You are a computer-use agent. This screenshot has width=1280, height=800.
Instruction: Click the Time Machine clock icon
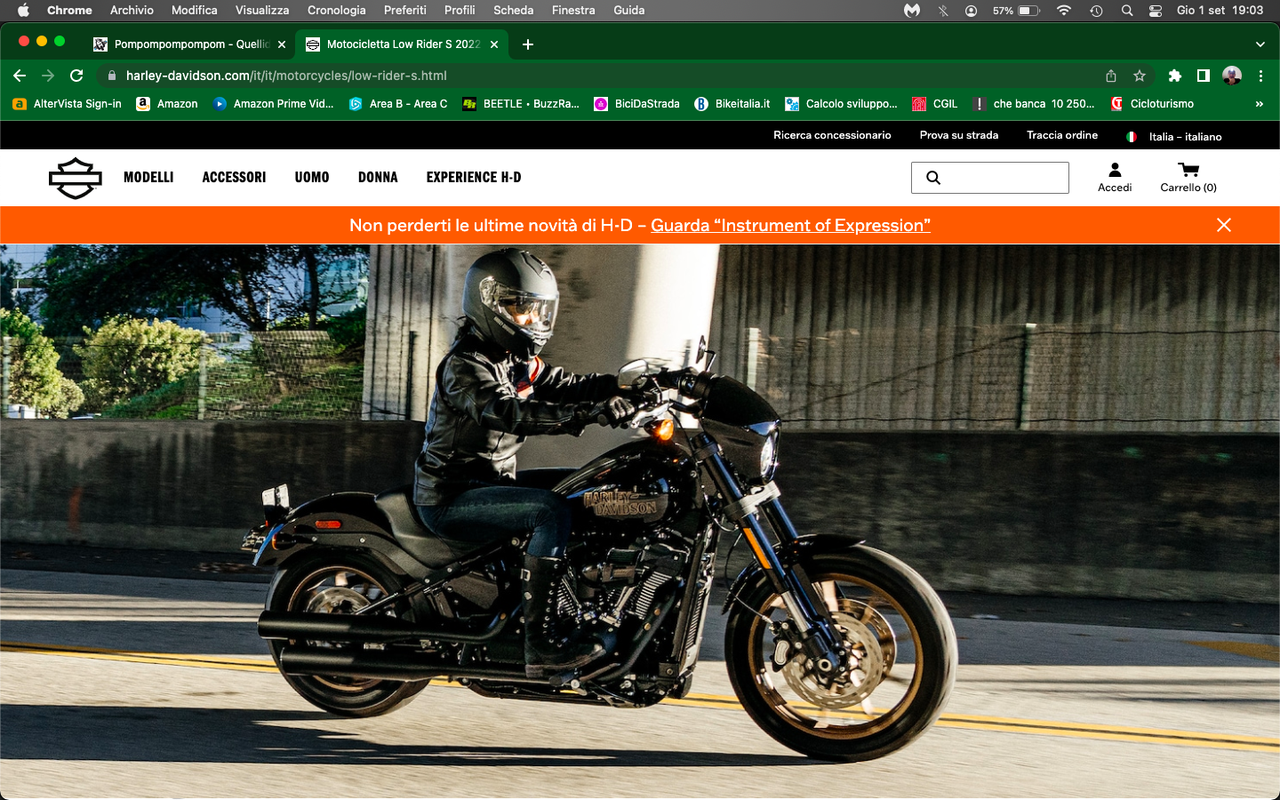click(1096, 10)
